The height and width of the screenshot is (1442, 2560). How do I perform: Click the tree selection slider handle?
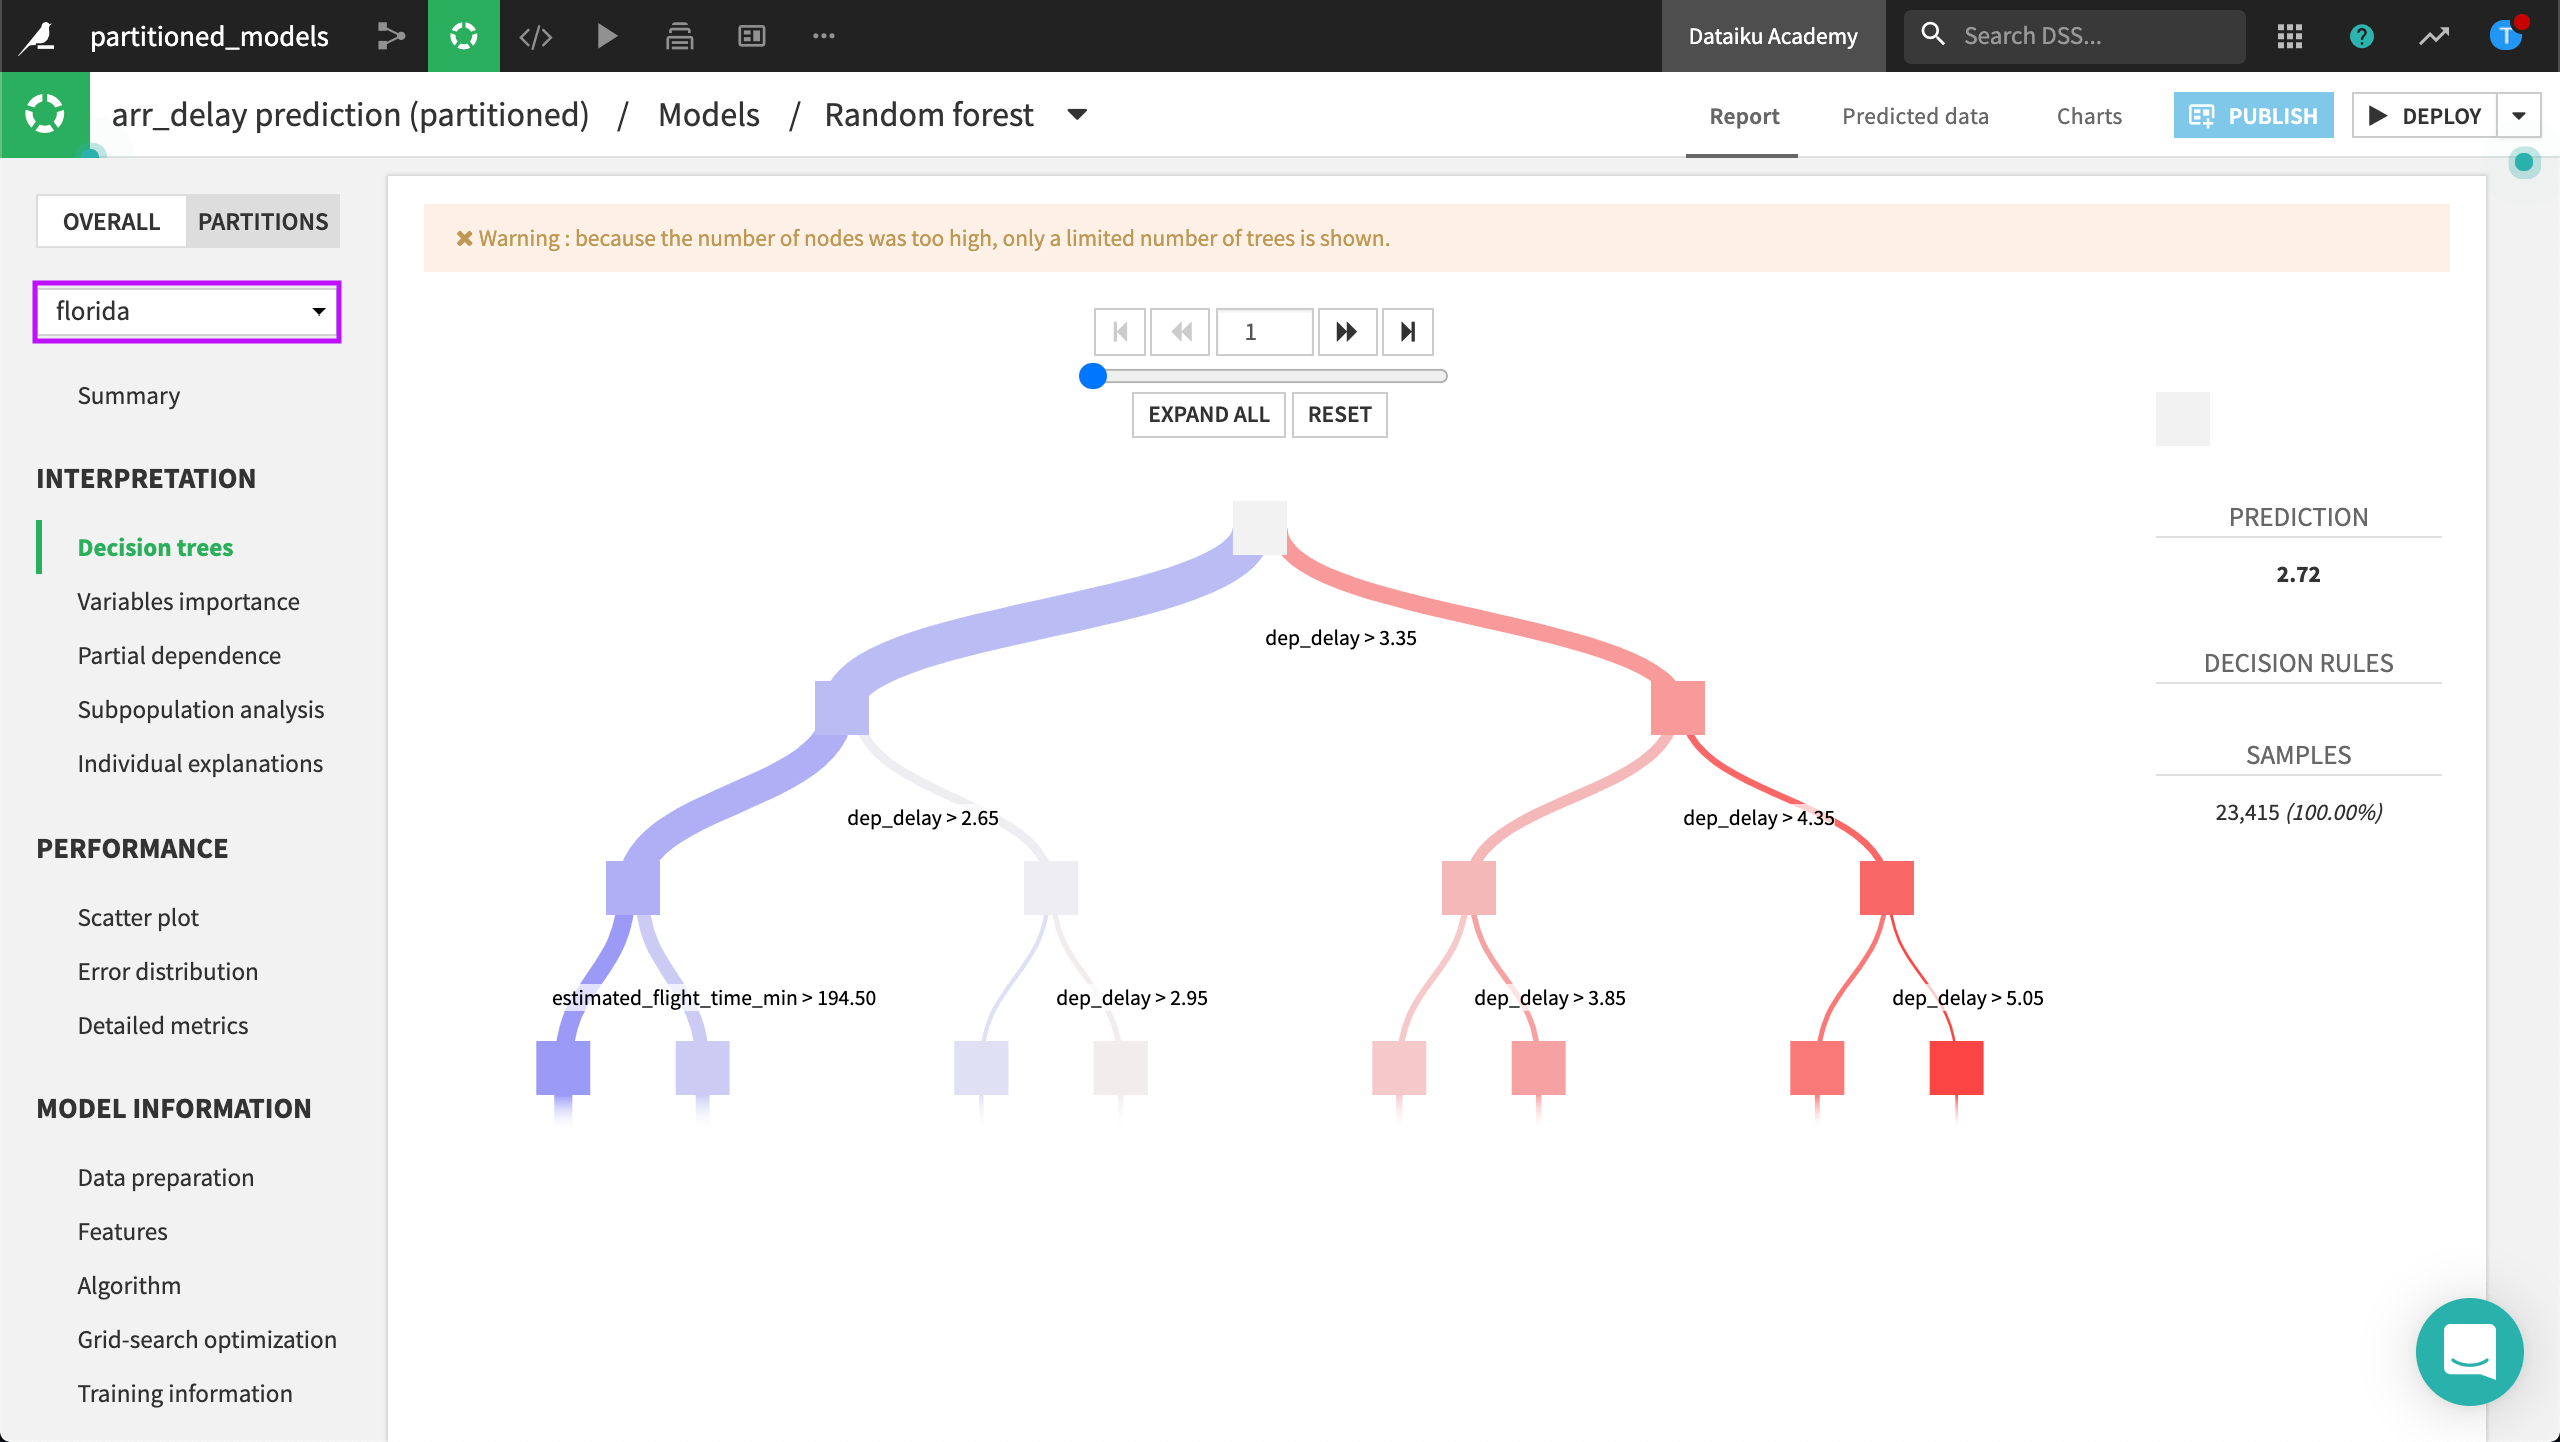[x=1093, y=376]
